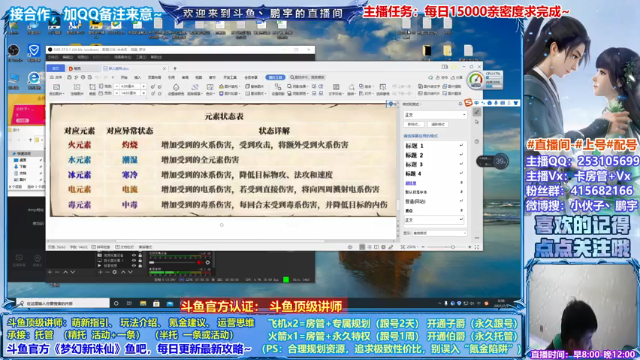Open the Rotate (旋转) dropdown

click(x=351, y=89)
